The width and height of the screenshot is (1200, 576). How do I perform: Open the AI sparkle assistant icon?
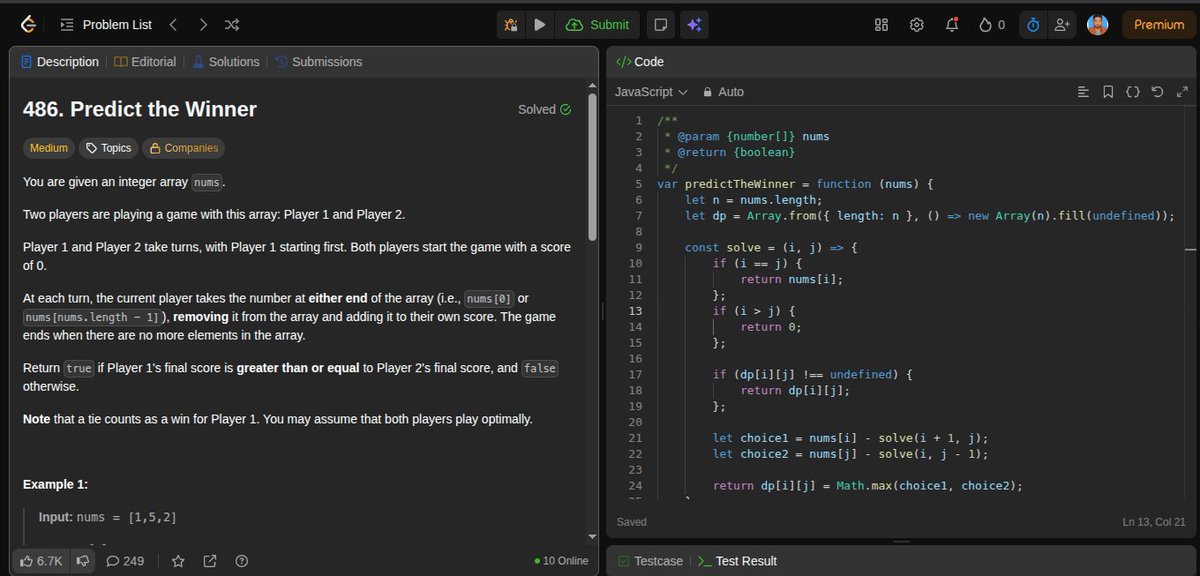(694, 25)
